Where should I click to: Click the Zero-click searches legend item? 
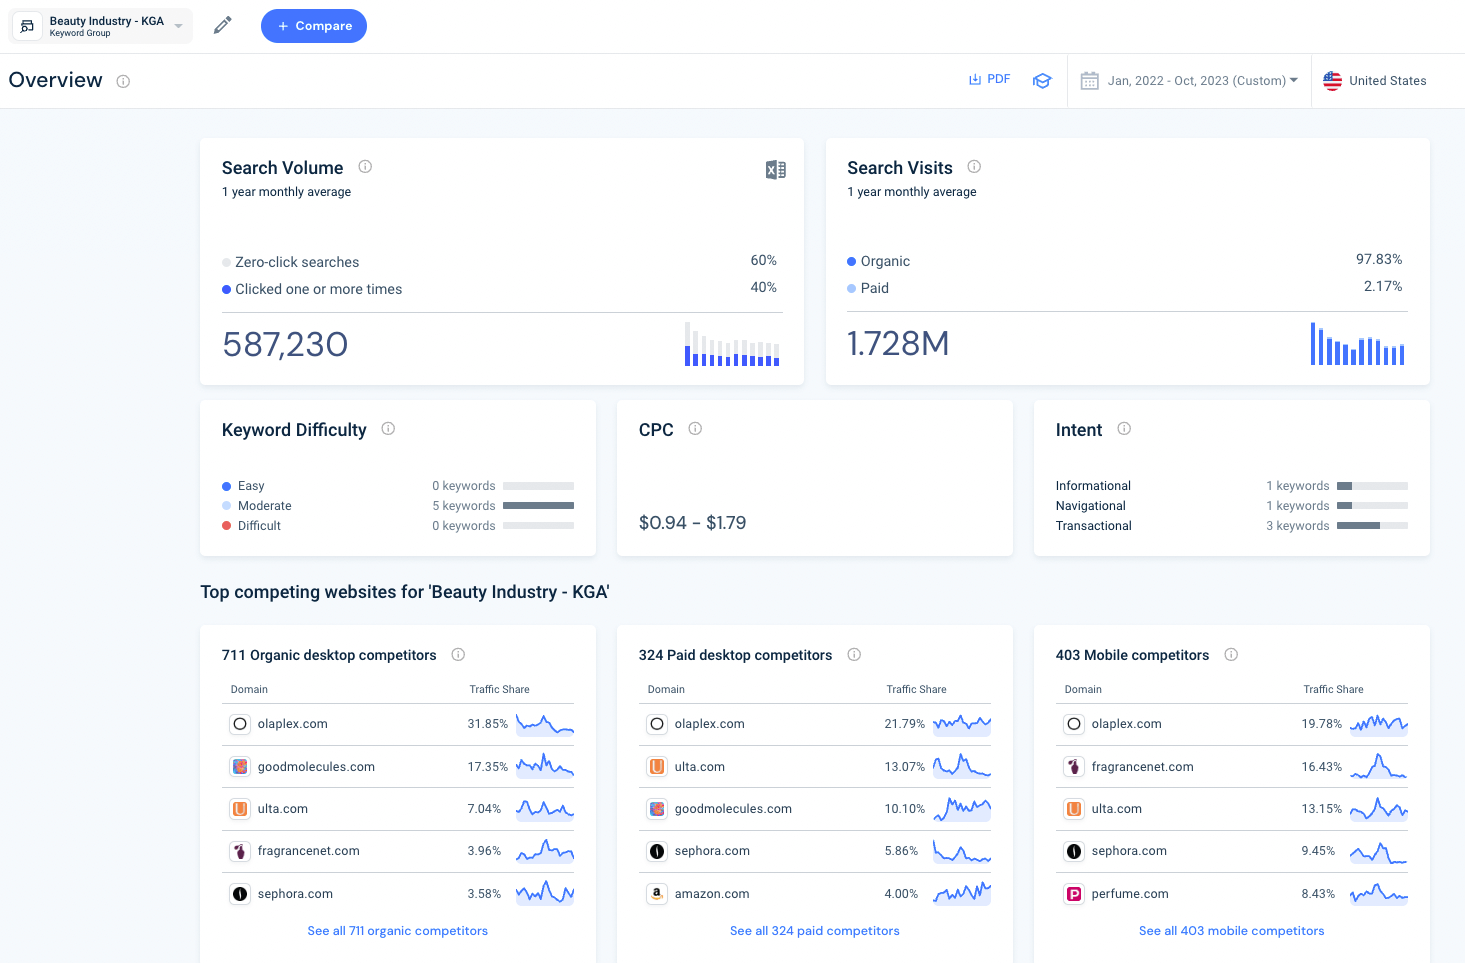[290, 262]
